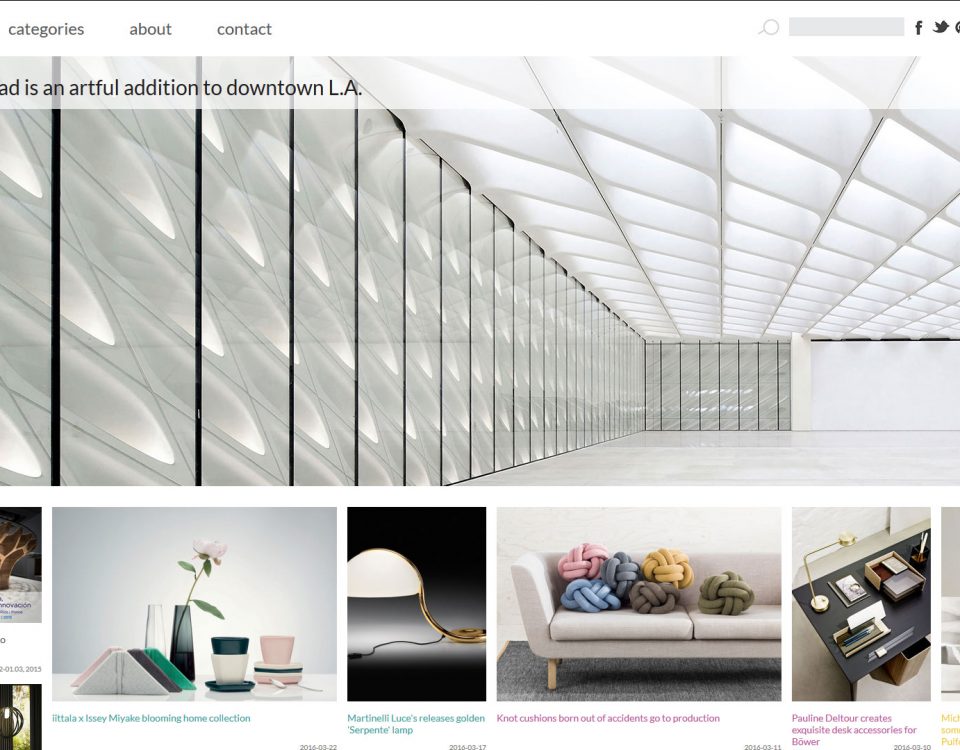Click the partially visible wooden structure thumbnail
This screenshot has width=960, height=750.
pyautogui.click(x=21, y=564)
